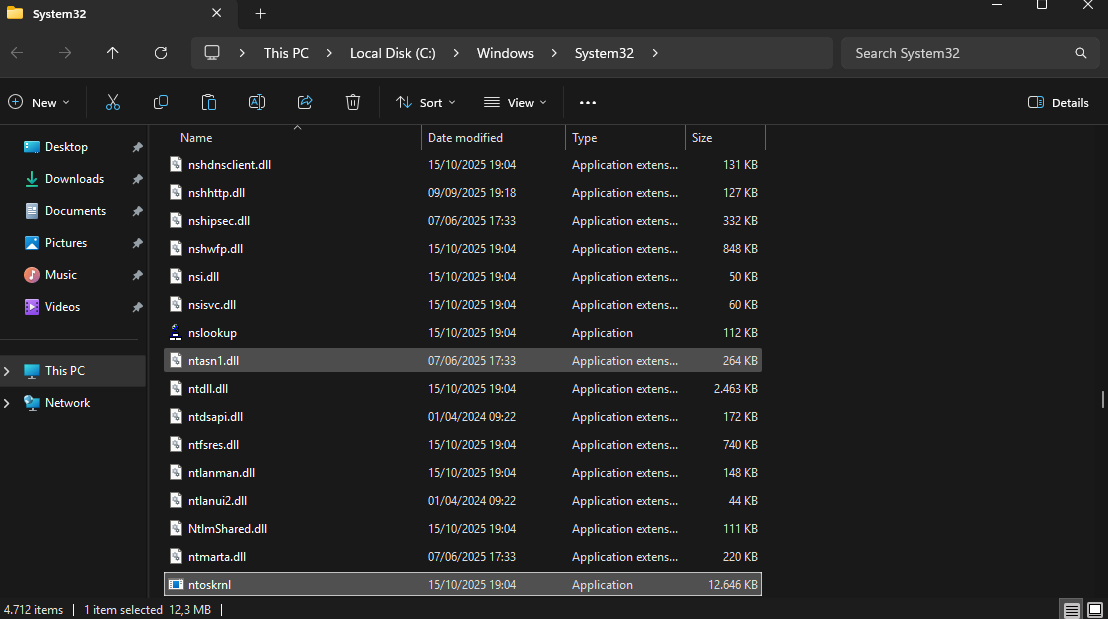Expand the This PC tree node
The height and width of the screenshot is (619, 1108).
[x=7, y=371]
